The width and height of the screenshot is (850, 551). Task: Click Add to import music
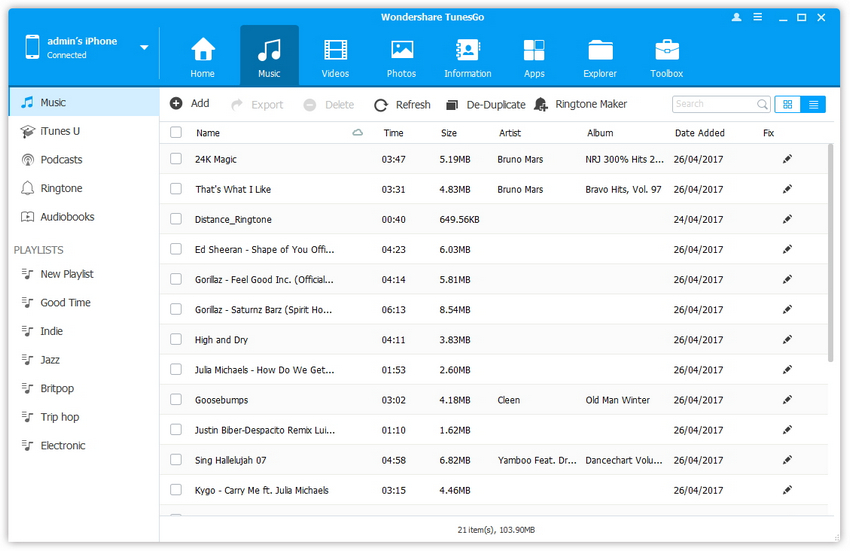[x=190, y=103]
